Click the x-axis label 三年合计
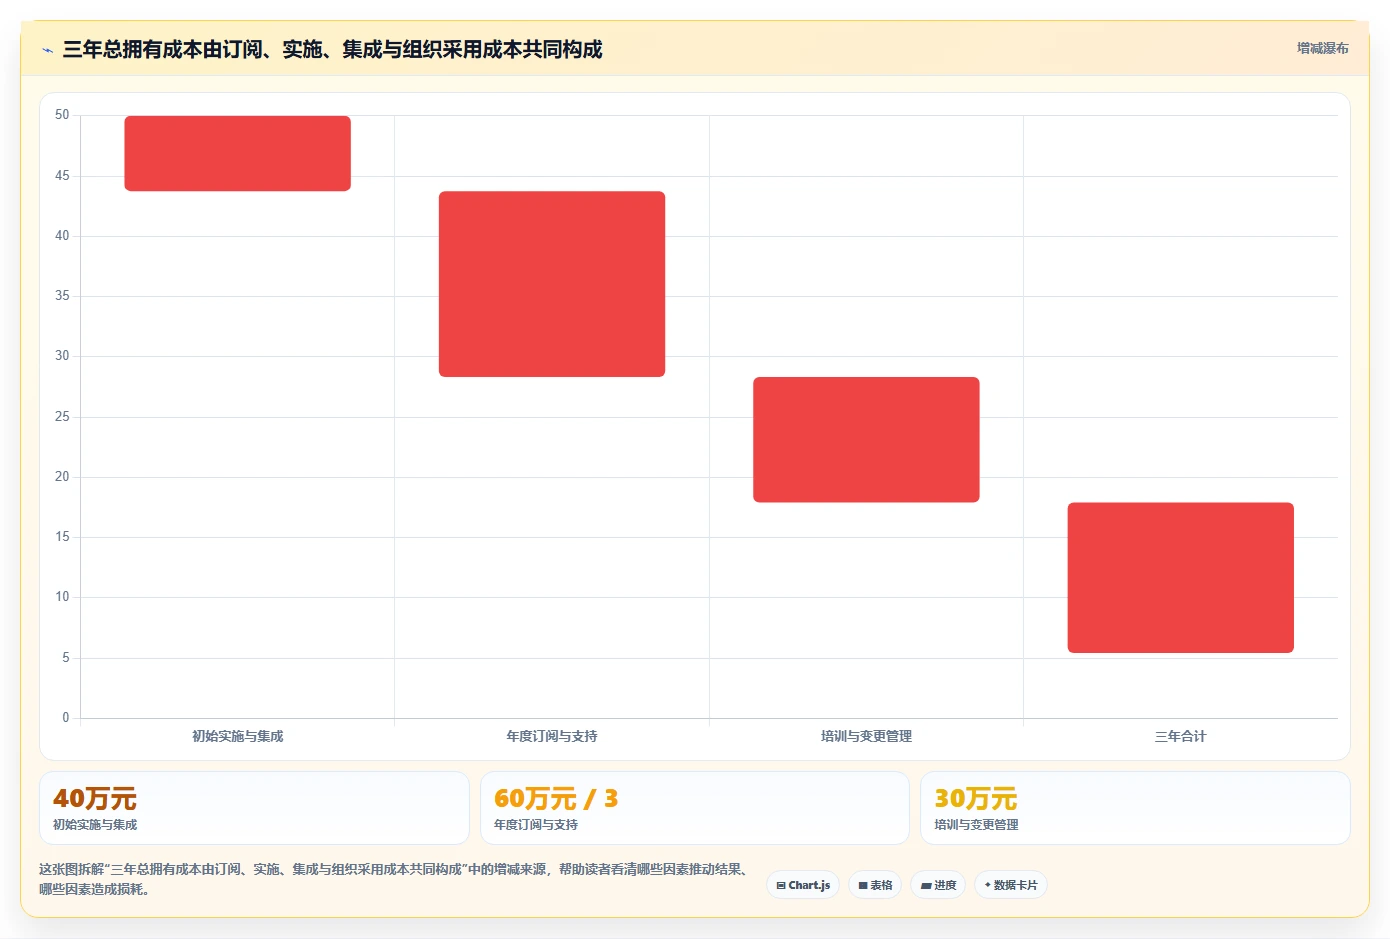The image size is (1390, 939). (x=1181, y=736)
